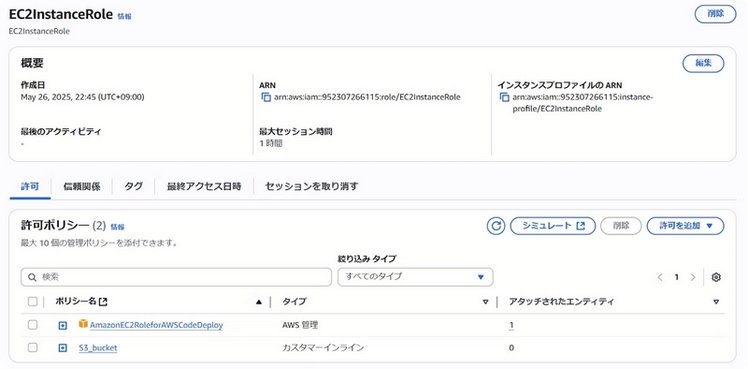
Task: Copy the role ARN with copy icon
Action: [x=266, y=97]
